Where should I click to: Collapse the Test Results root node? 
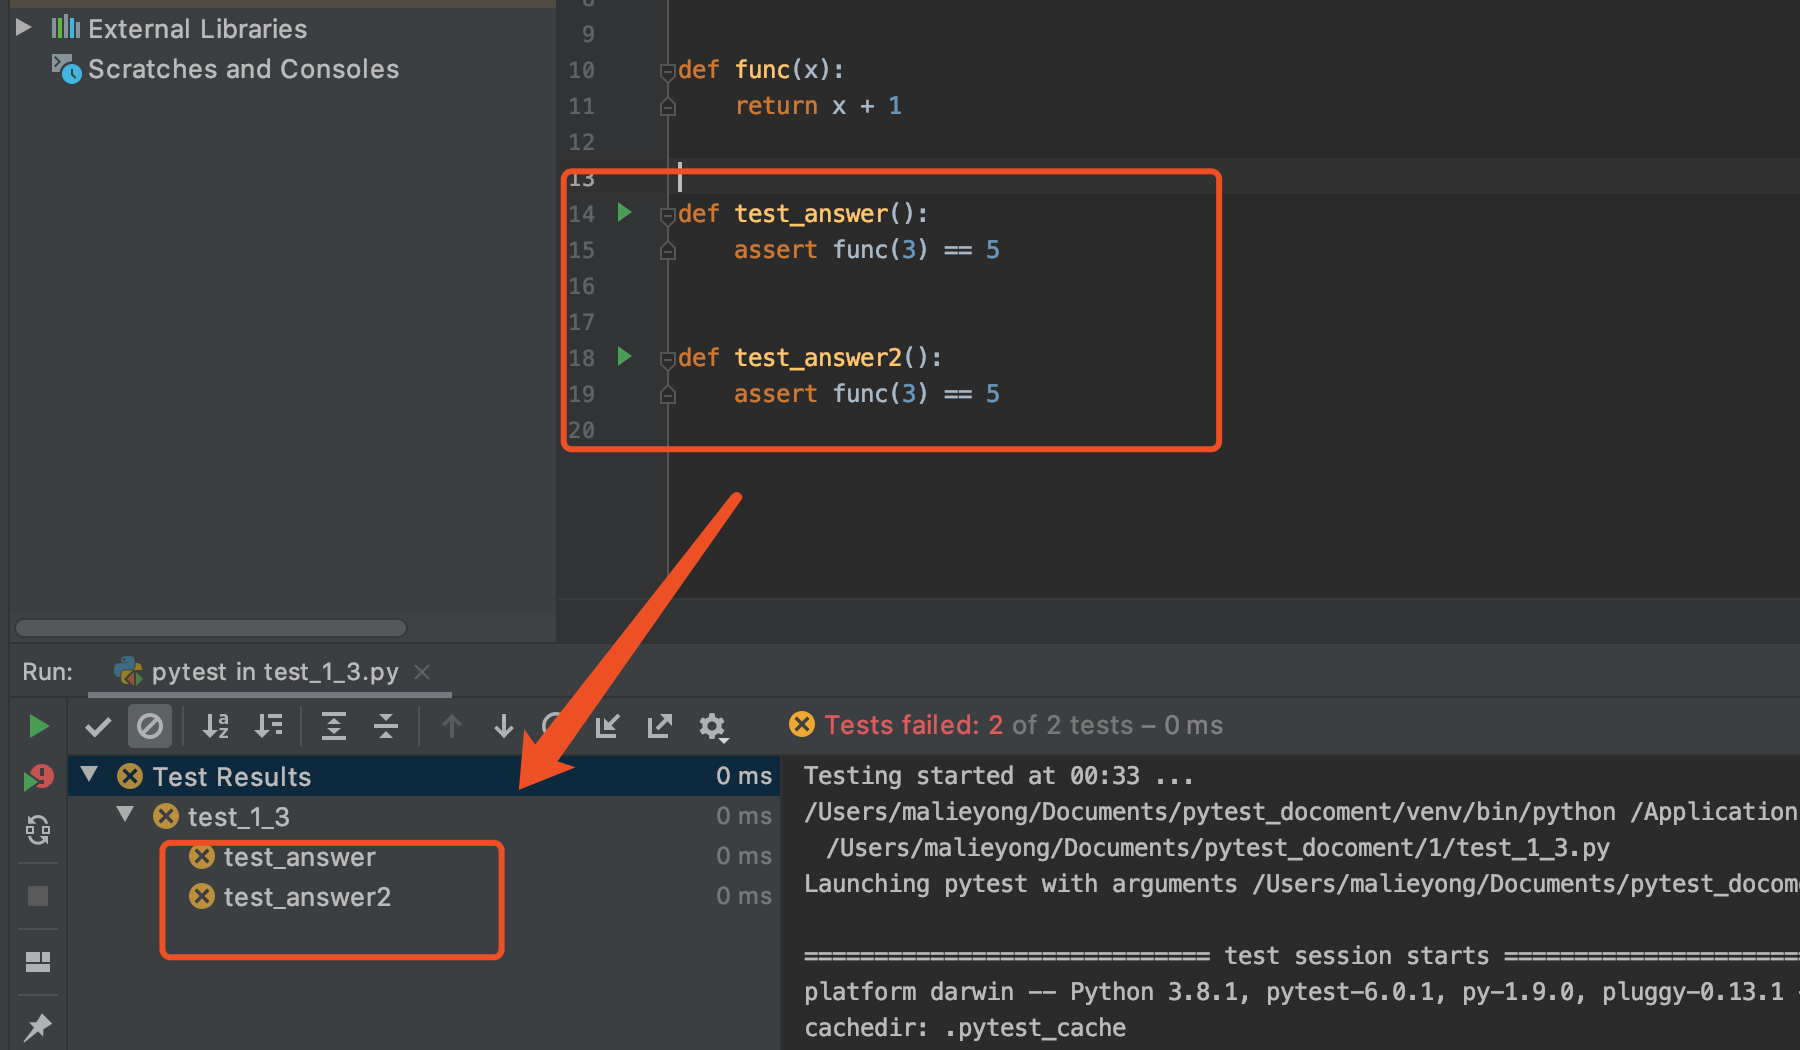89,775
